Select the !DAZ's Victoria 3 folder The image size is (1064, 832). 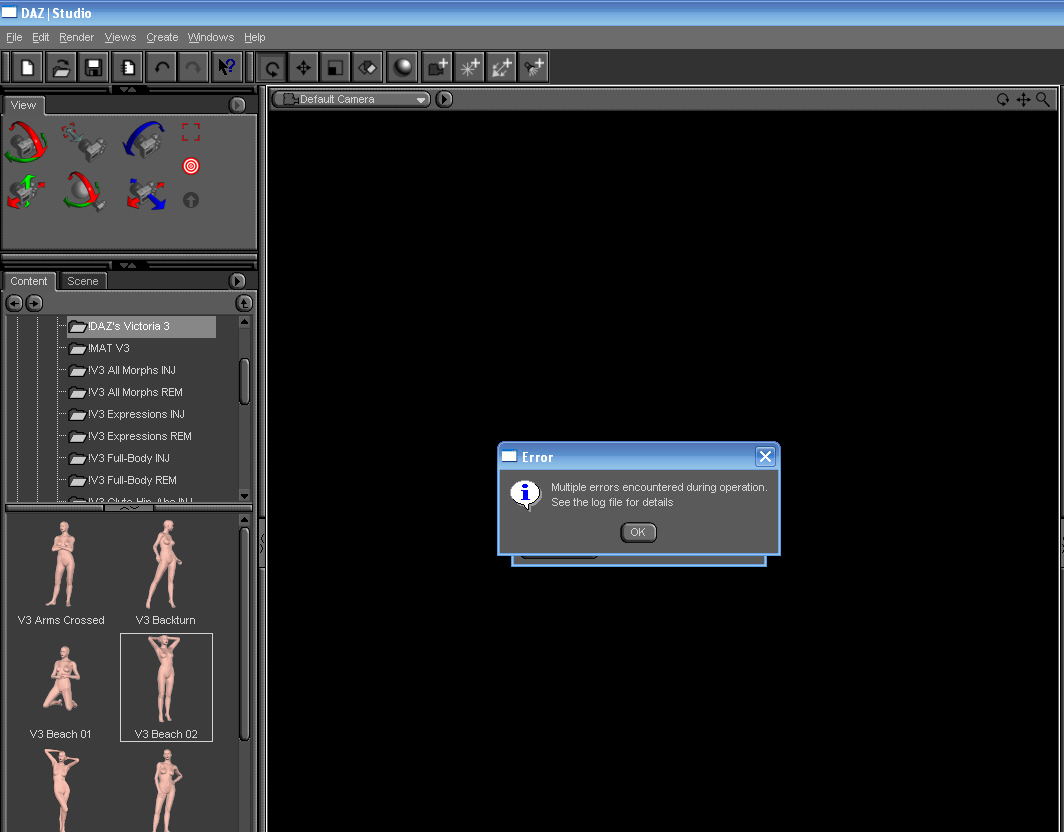click(x=141, y=326)
